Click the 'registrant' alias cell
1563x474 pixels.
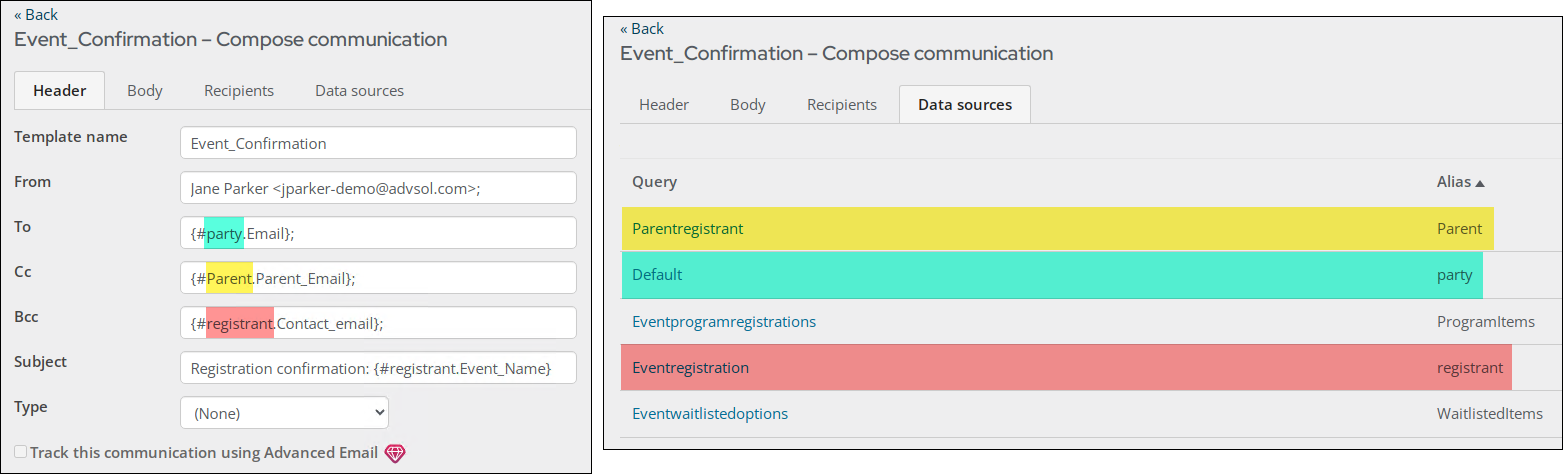(1470, 367)
